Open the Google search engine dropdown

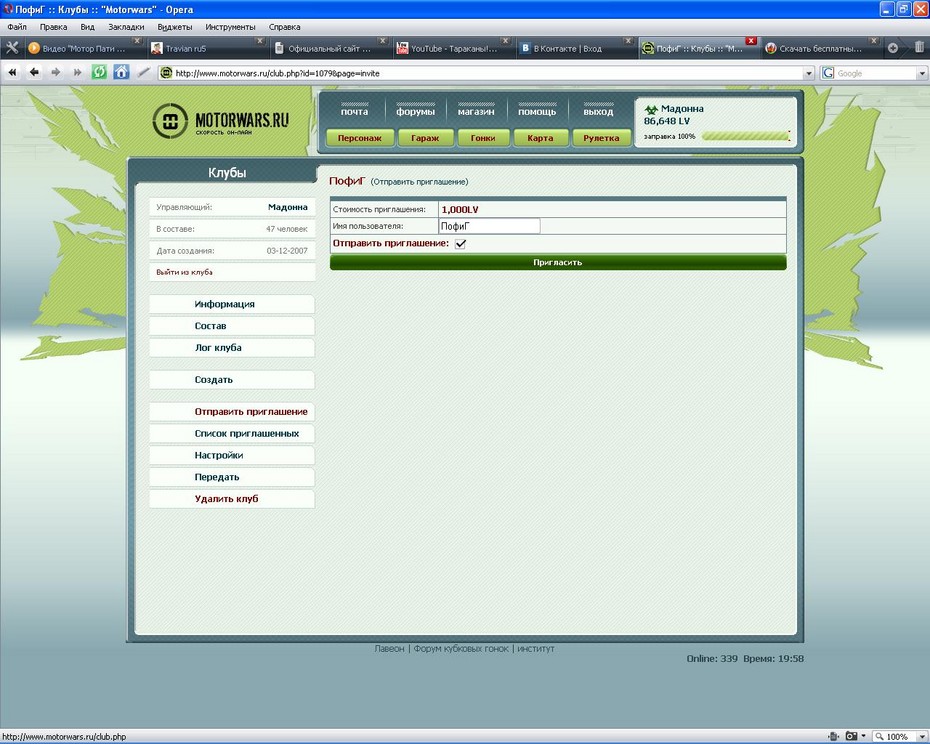(x=922, y=73)
